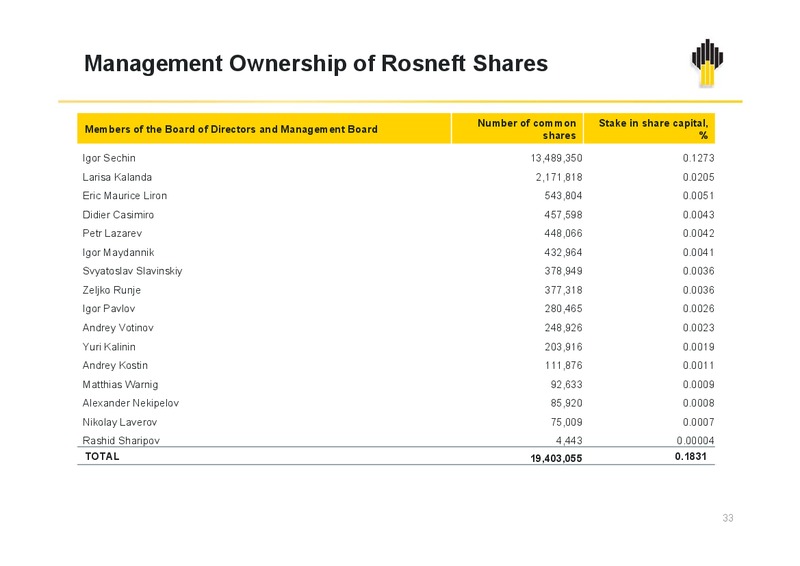The width and height of the screenshot is (800, 566).
Task: Select share count 75,009
Action: tap(566, 422)
